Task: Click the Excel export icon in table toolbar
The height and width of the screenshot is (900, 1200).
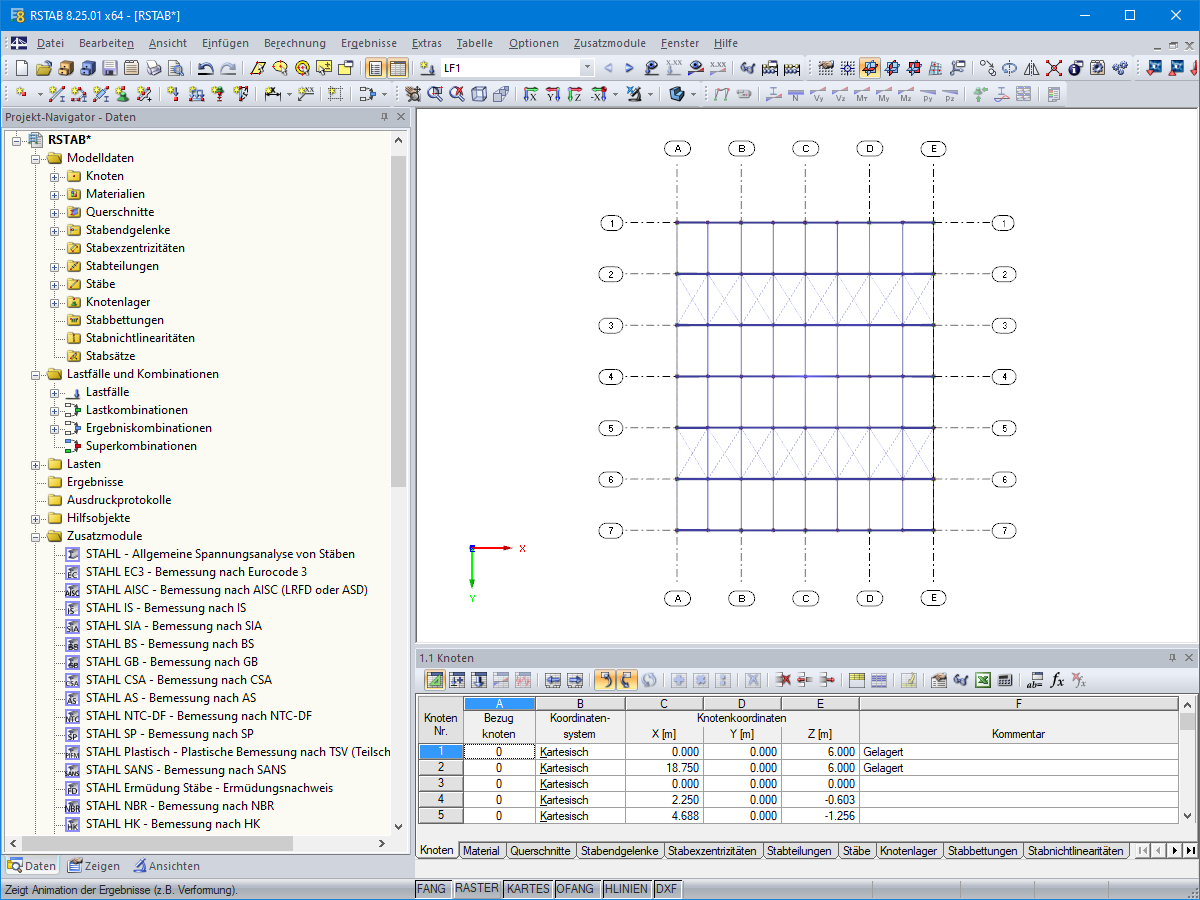Action: (x=983, y=680)
